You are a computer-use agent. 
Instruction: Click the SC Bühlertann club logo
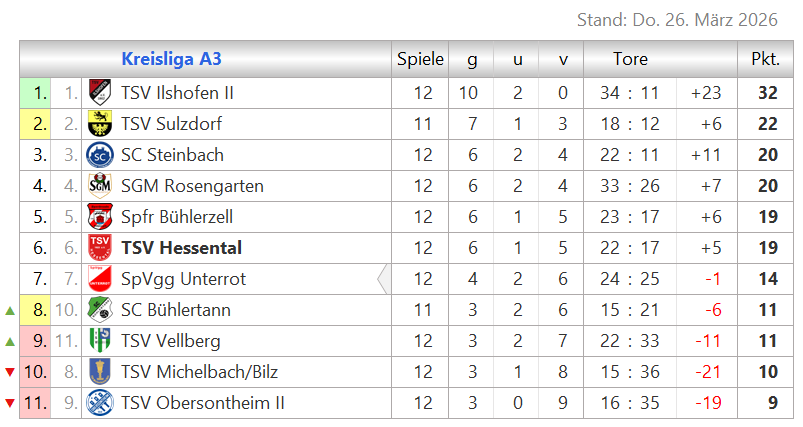click(99, 310)
